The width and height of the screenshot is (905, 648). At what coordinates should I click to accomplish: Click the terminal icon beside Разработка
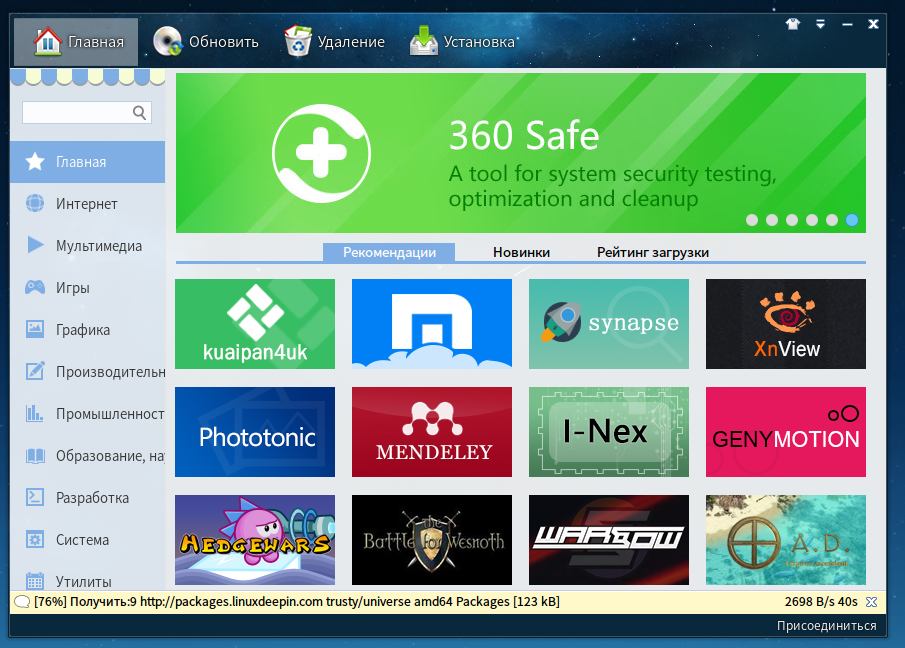pos(35,497)
